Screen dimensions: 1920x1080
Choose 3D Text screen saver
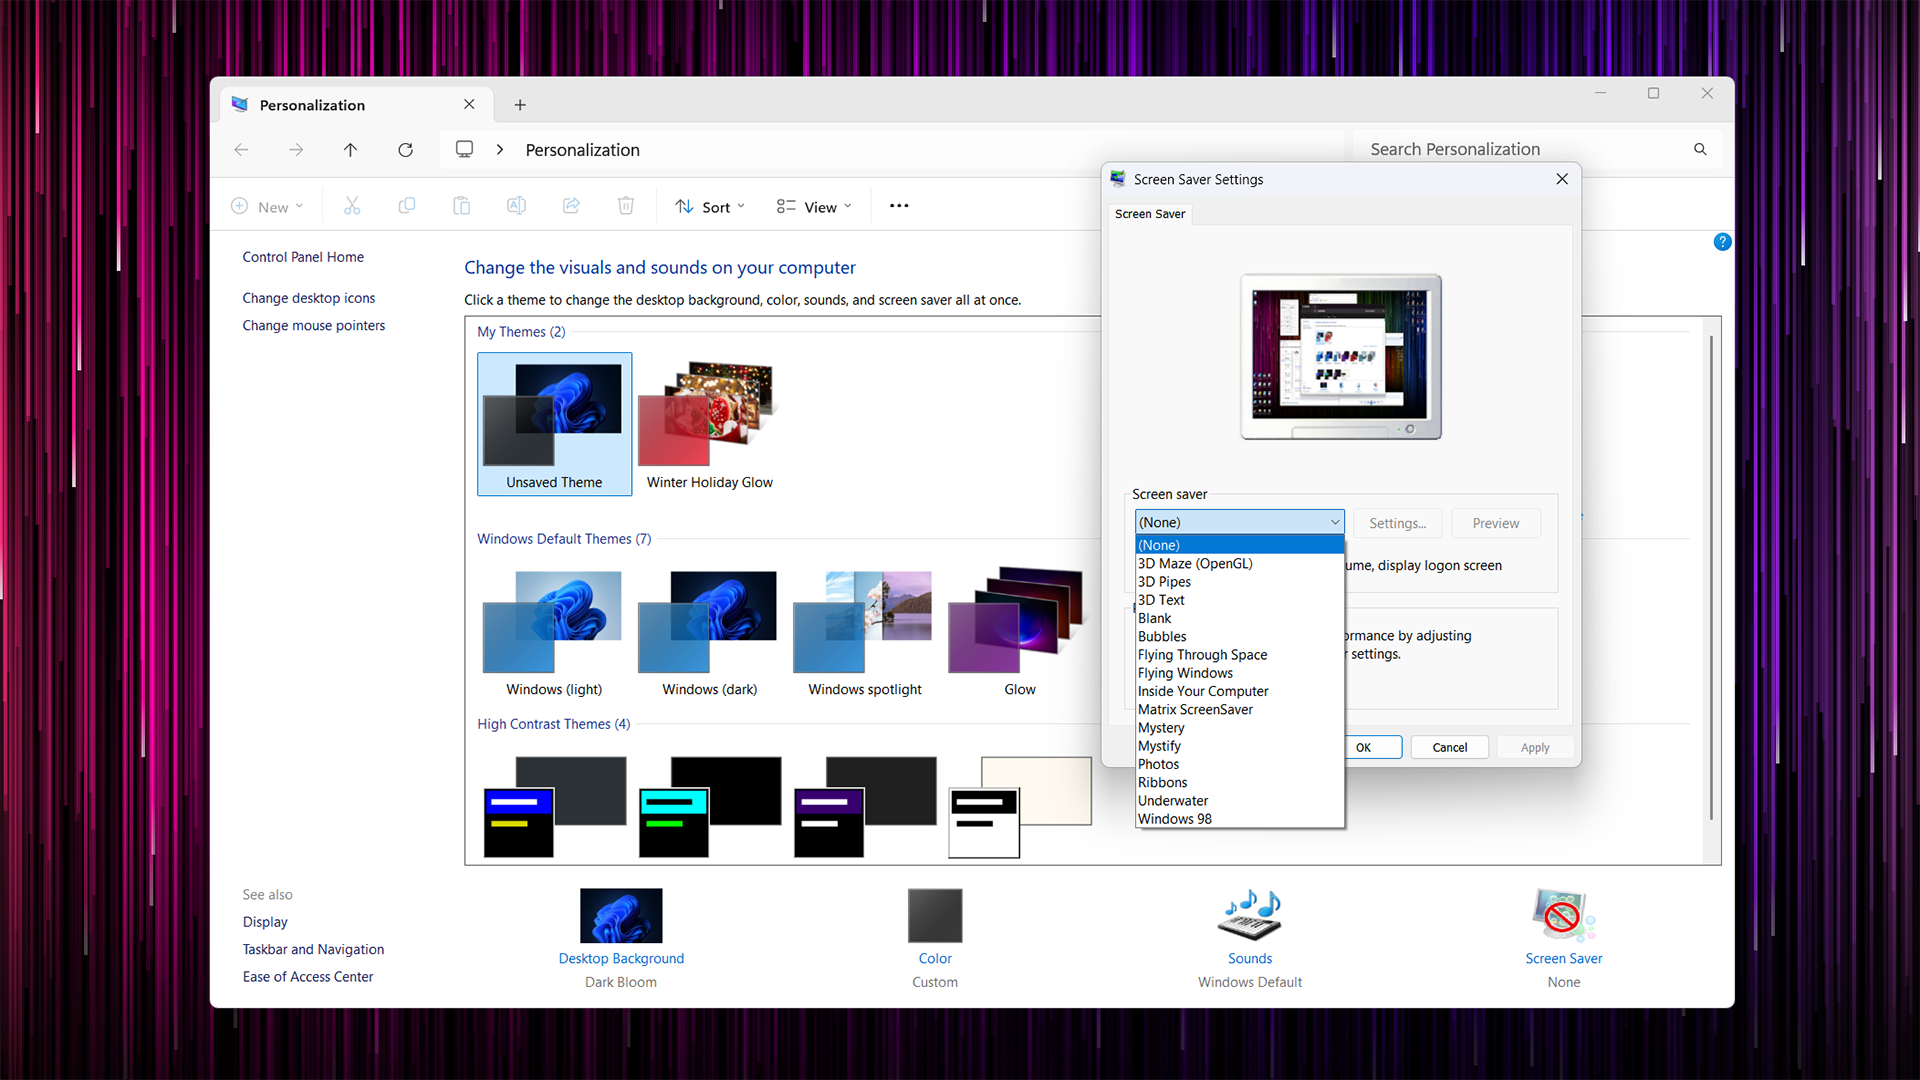[x=1239, y=600]
